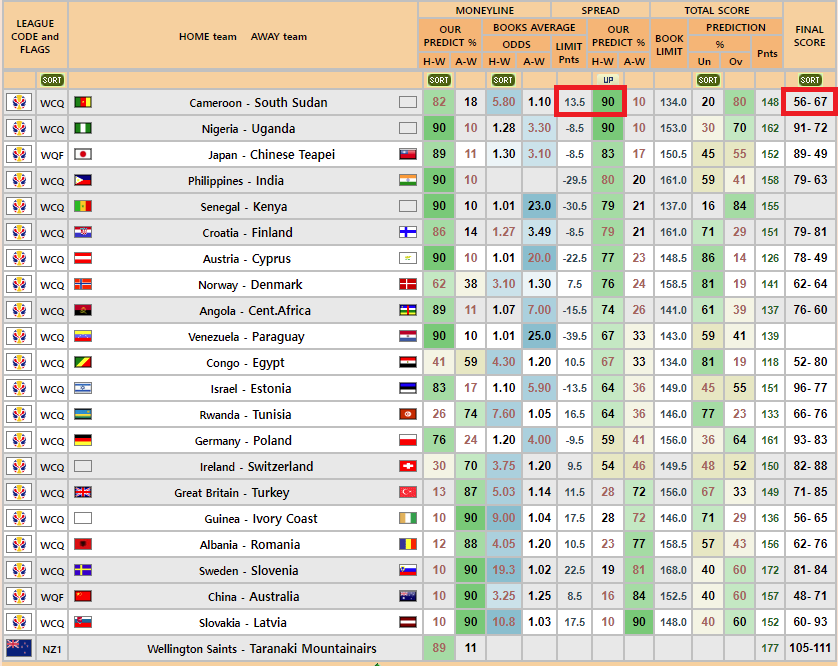Click the Denmark flag in the Norway row
Screen dimensions: 838x666
coord(407,284)
